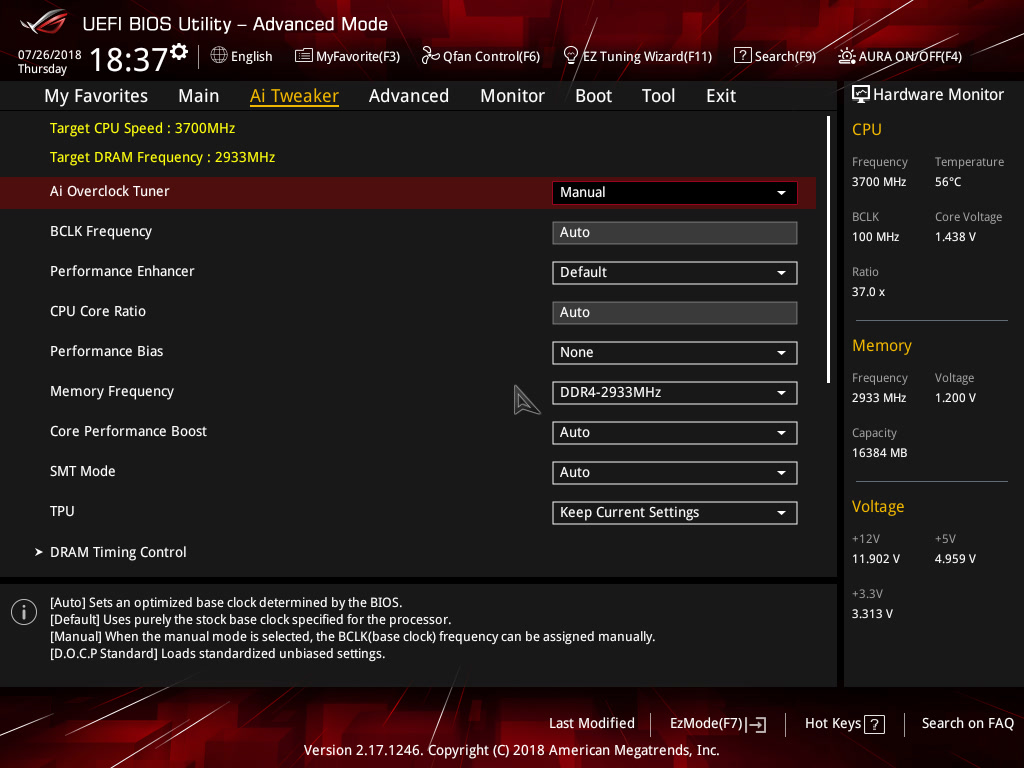Click the memory Voltage 1.200 V value
1024x768 pixels.
click(x=955, y=398)
